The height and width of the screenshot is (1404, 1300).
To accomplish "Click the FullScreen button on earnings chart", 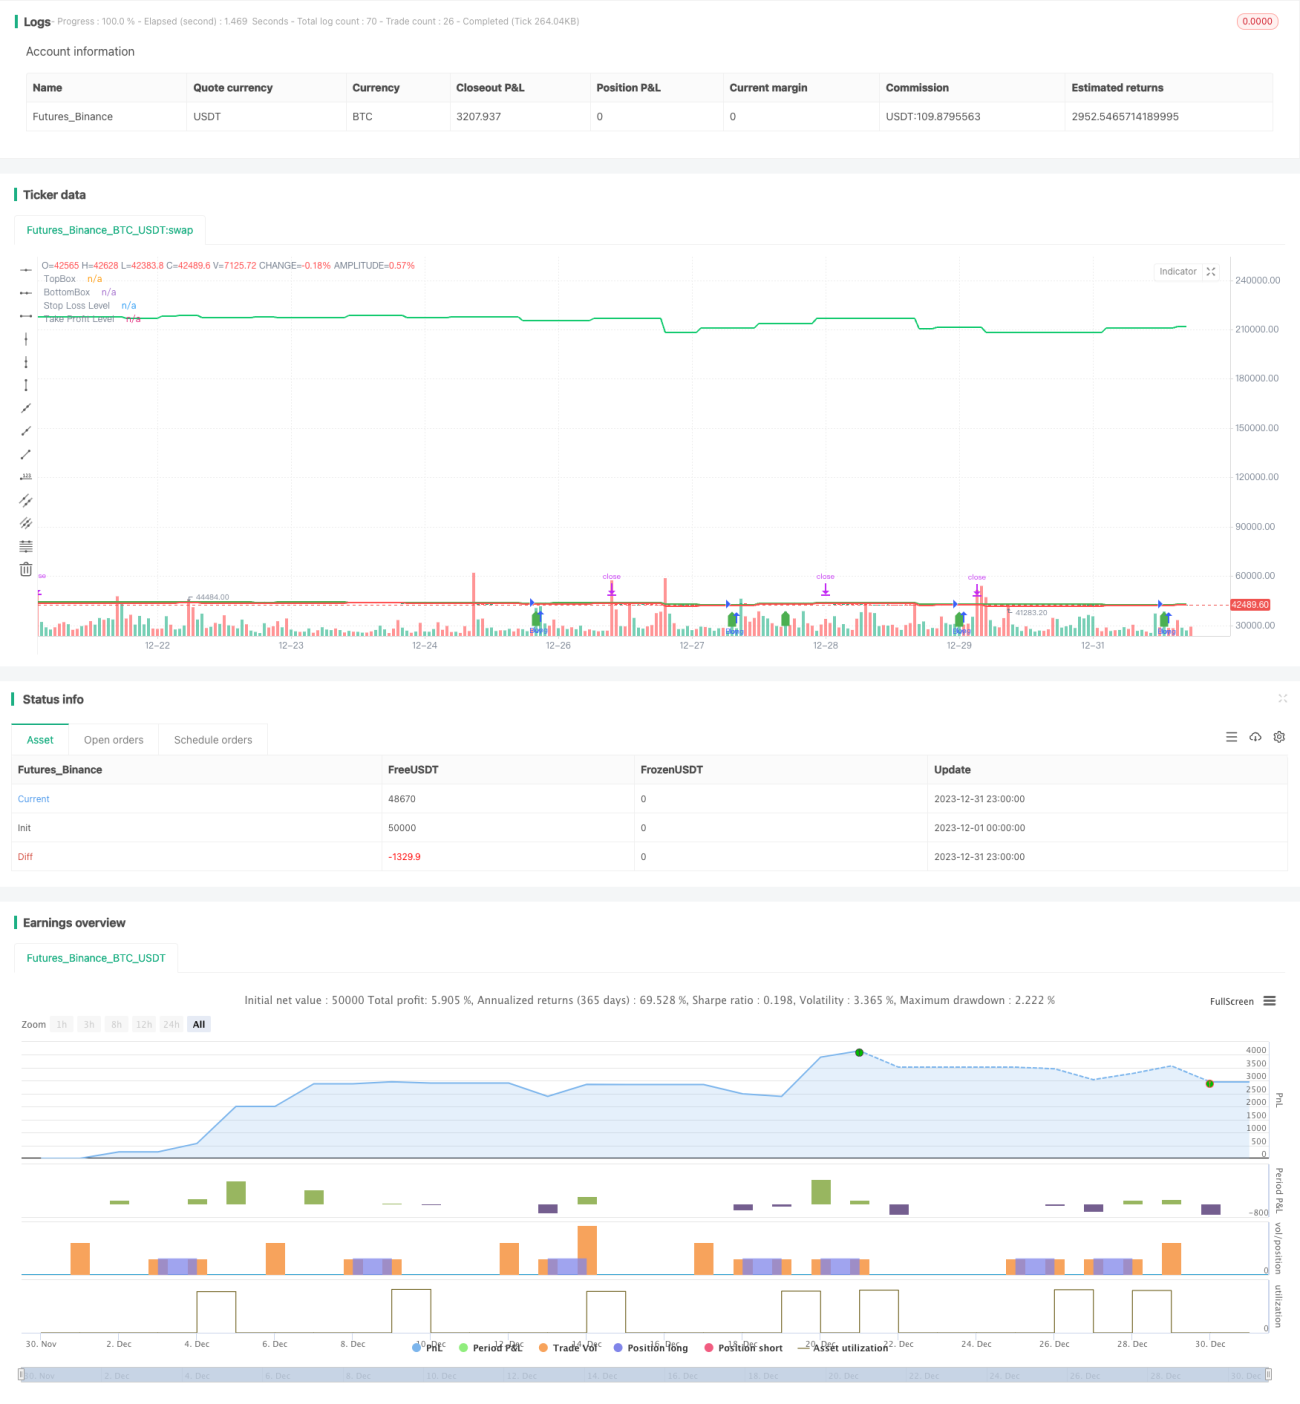I will click(x=1231, y=1001).
